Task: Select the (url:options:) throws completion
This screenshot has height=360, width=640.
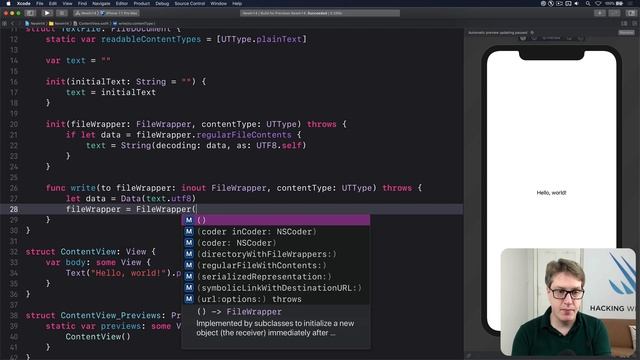Action: pos(276,299)
